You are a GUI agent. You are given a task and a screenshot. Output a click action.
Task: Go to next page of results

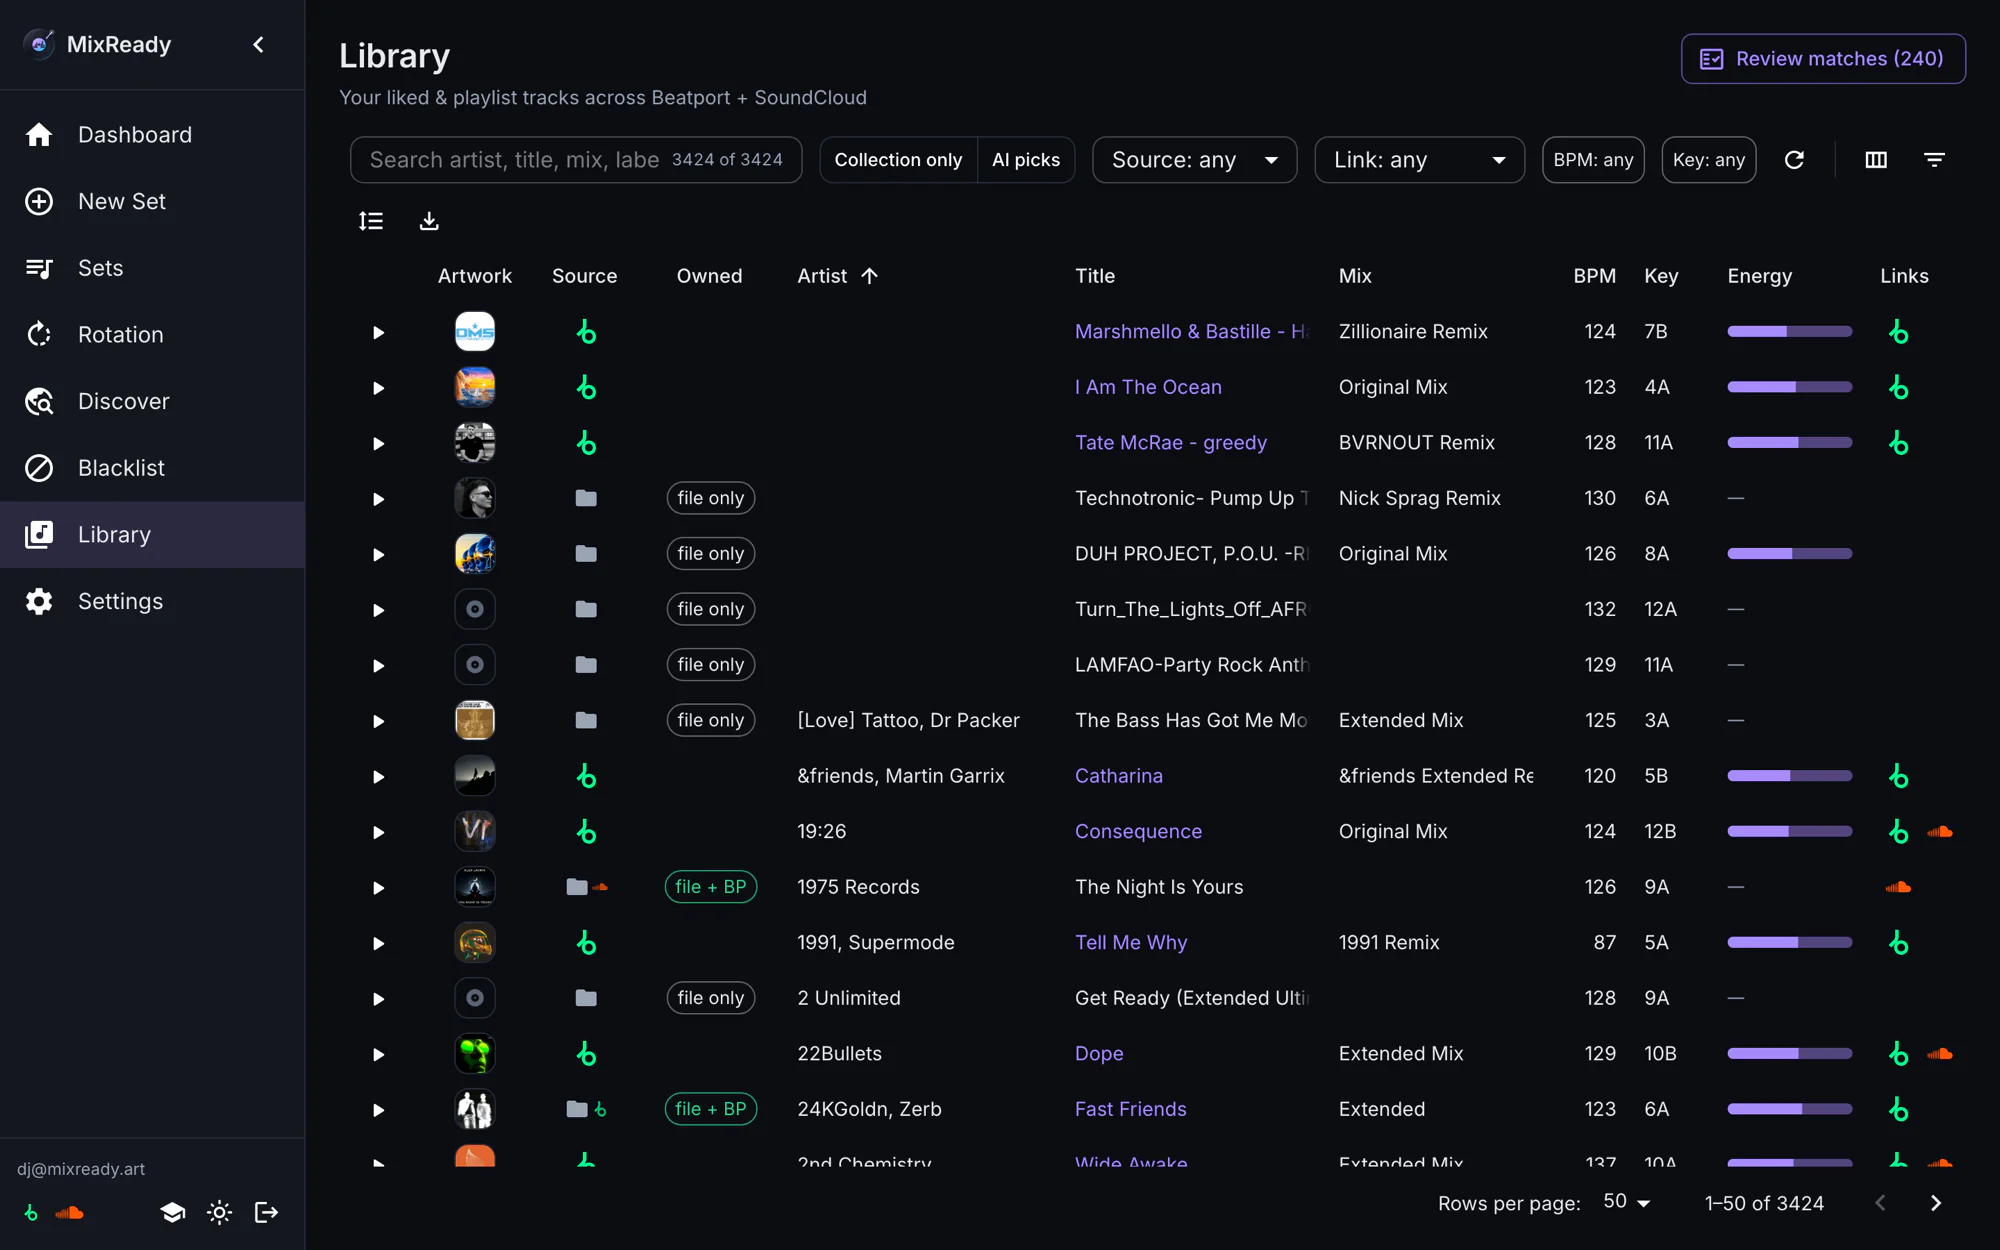1935,1203
